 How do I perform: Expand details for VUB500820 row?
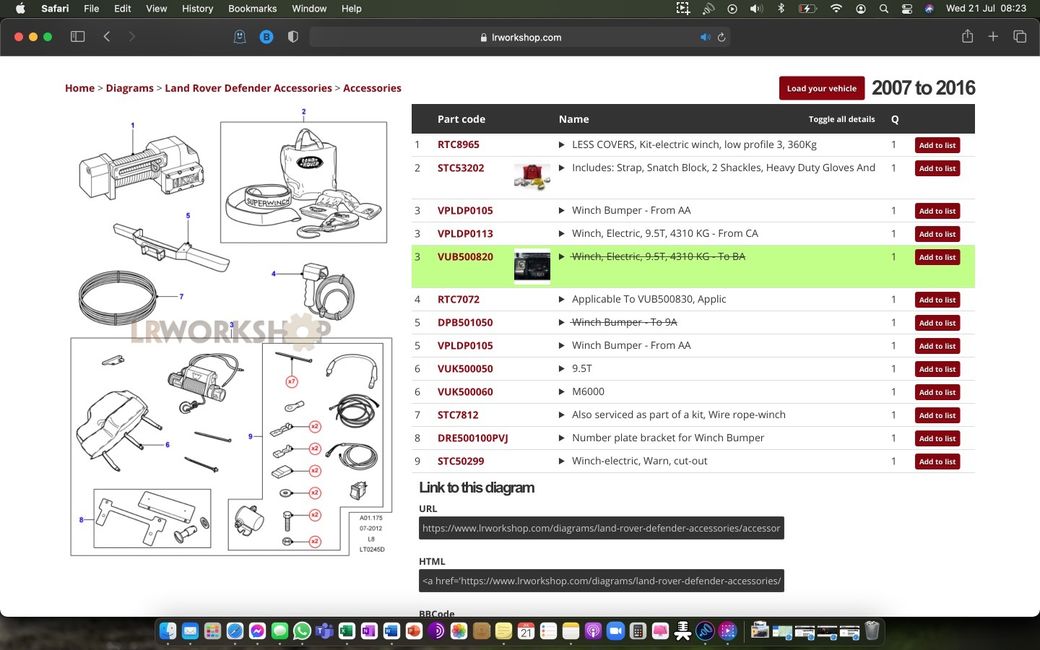click(562, 257)
